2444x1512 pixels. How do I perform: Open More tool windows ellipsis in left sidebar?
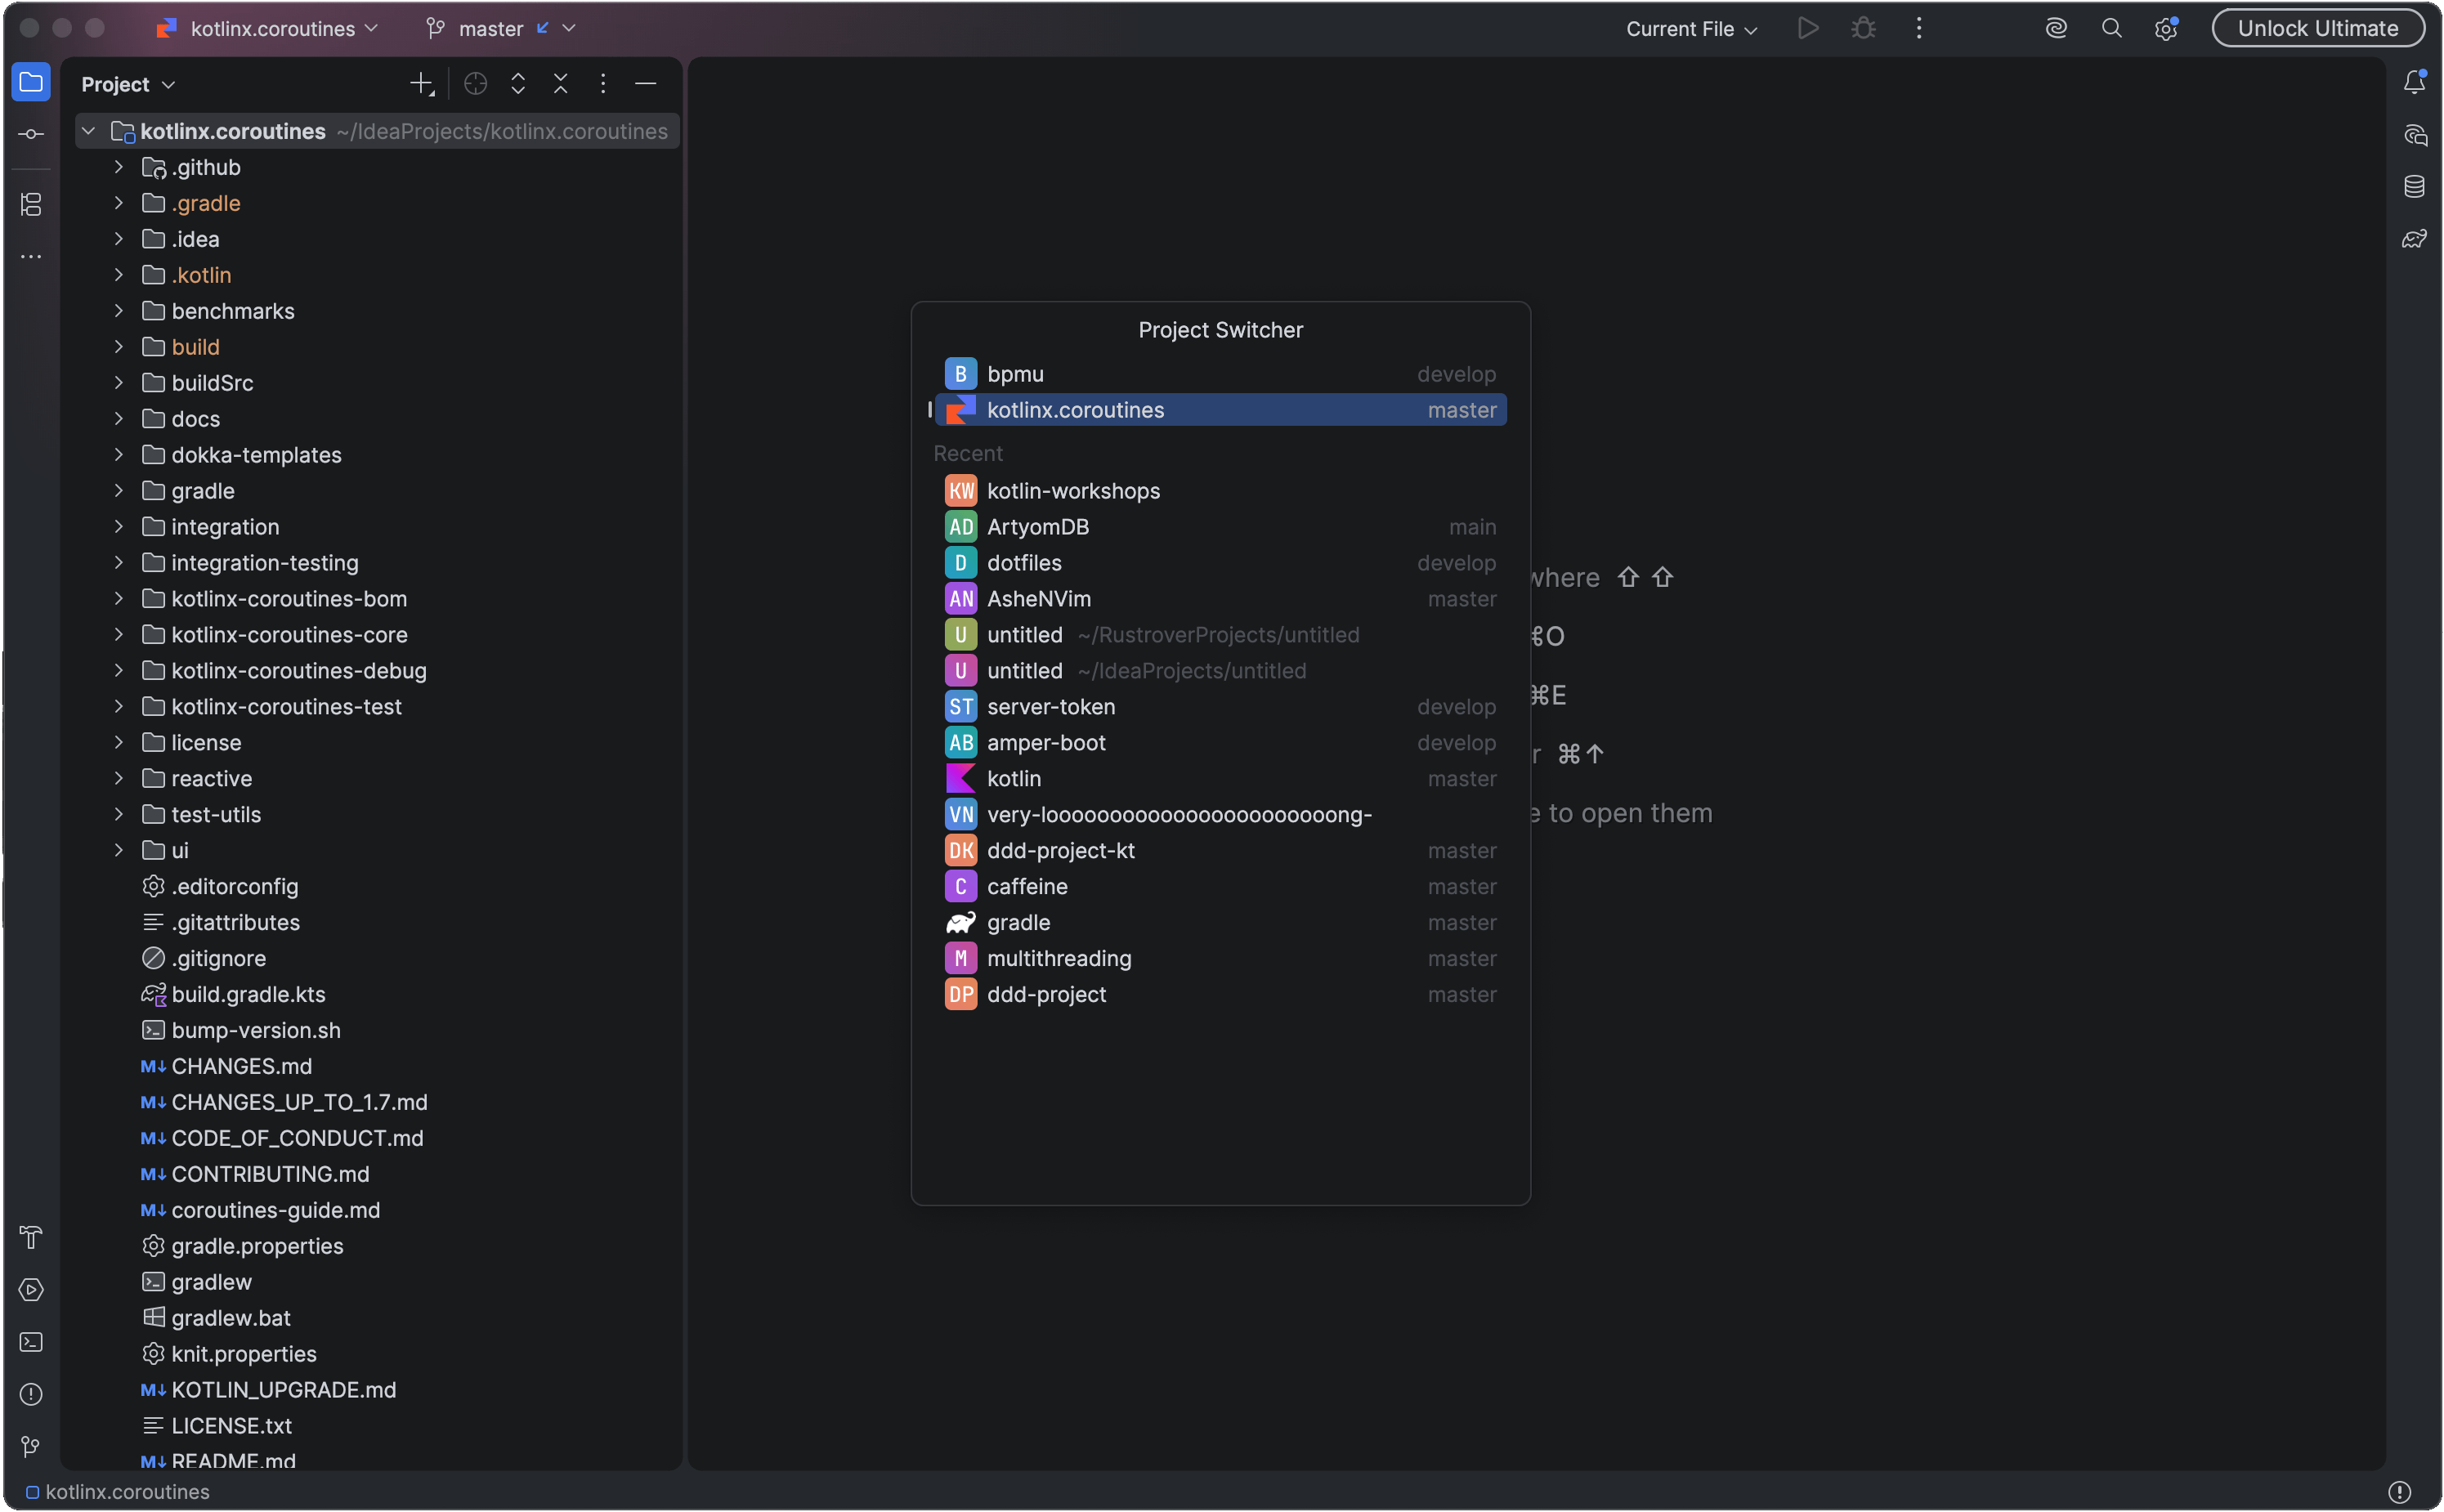coord(31,257)
